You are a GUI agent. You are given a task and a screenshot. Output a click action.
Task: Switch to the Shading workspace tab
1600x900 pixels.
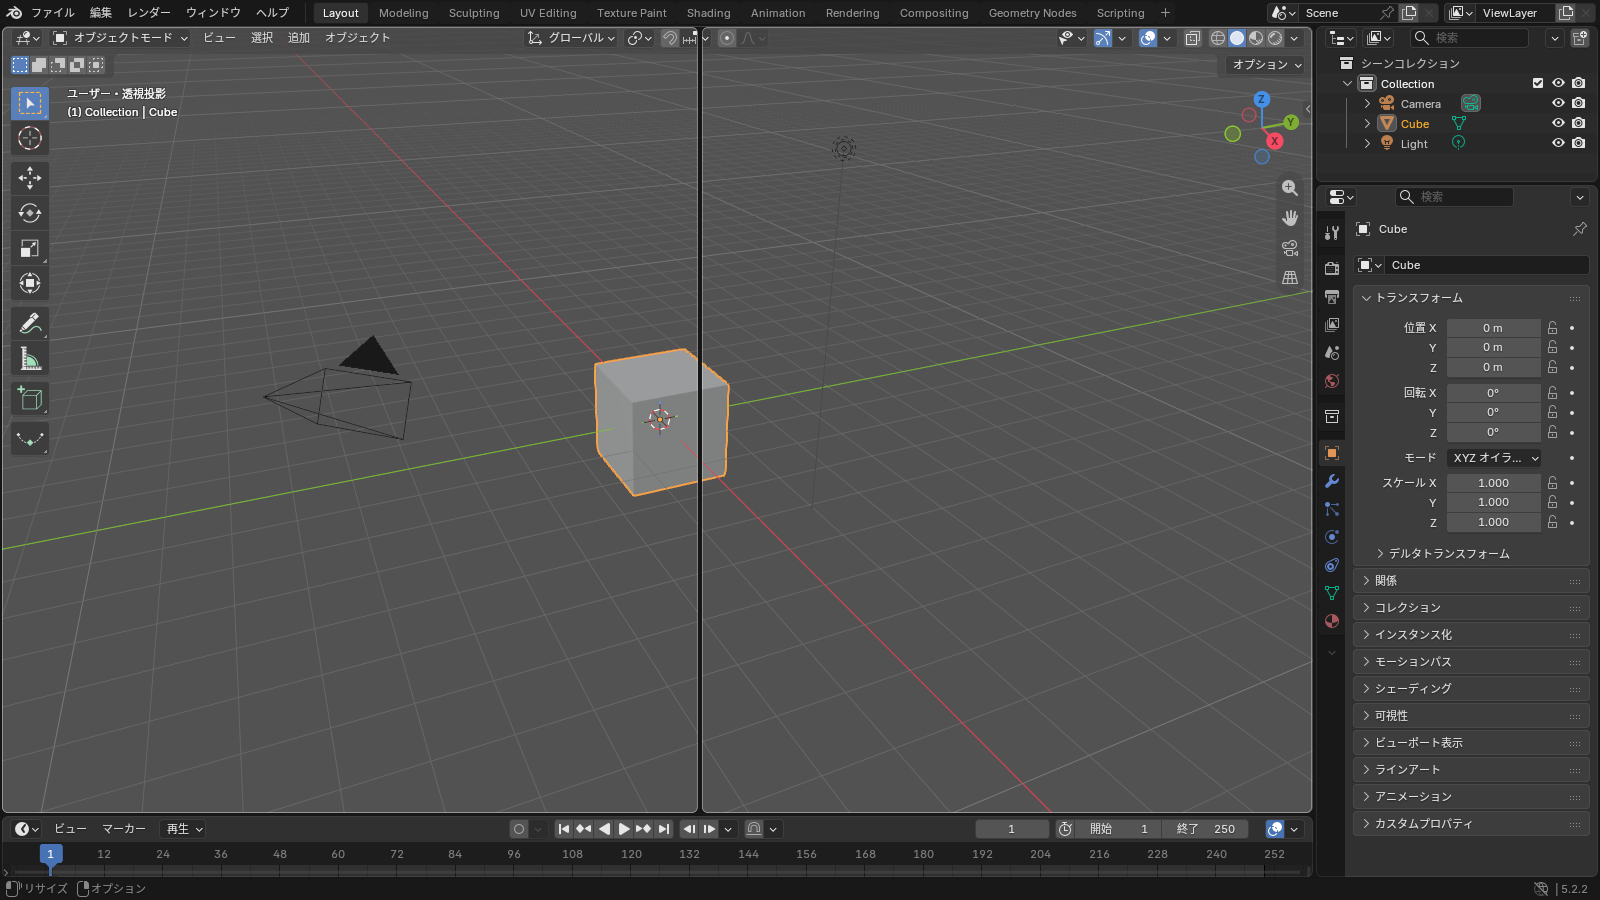click(708, 13)
